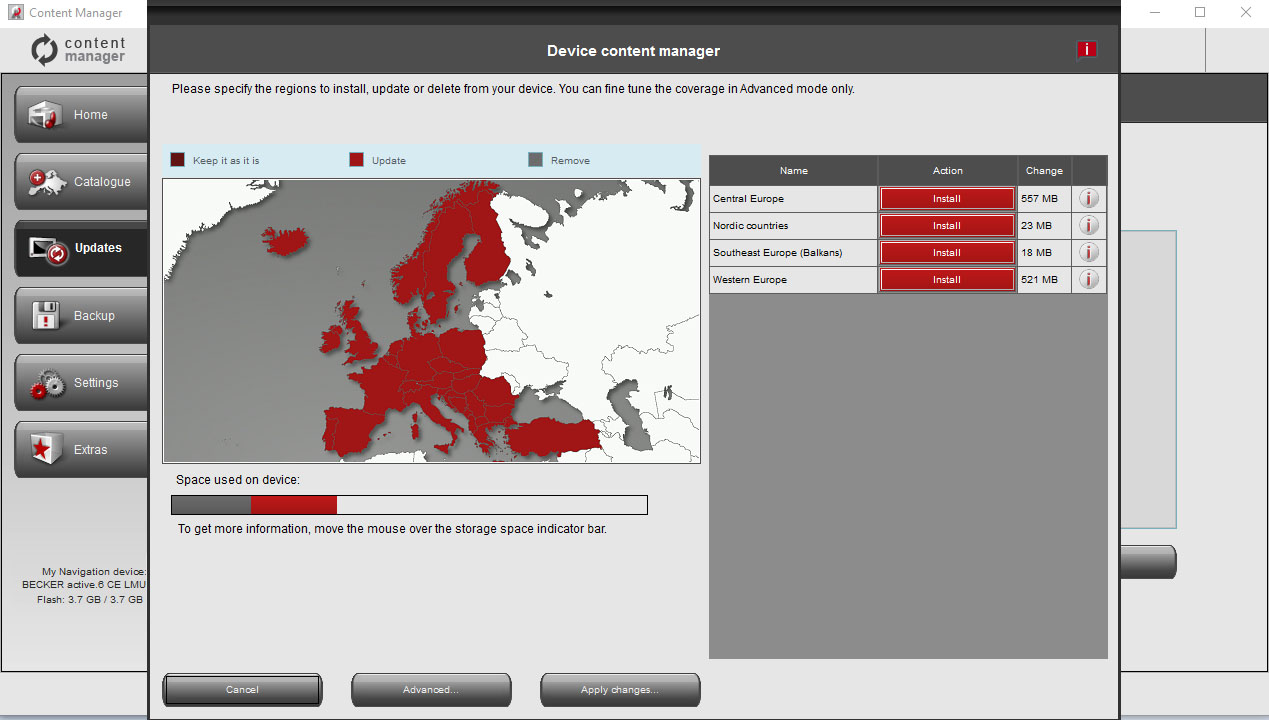This screenshot has width=1269, height=720.
Task: Open the Extras section
Action: click(82, 450)
